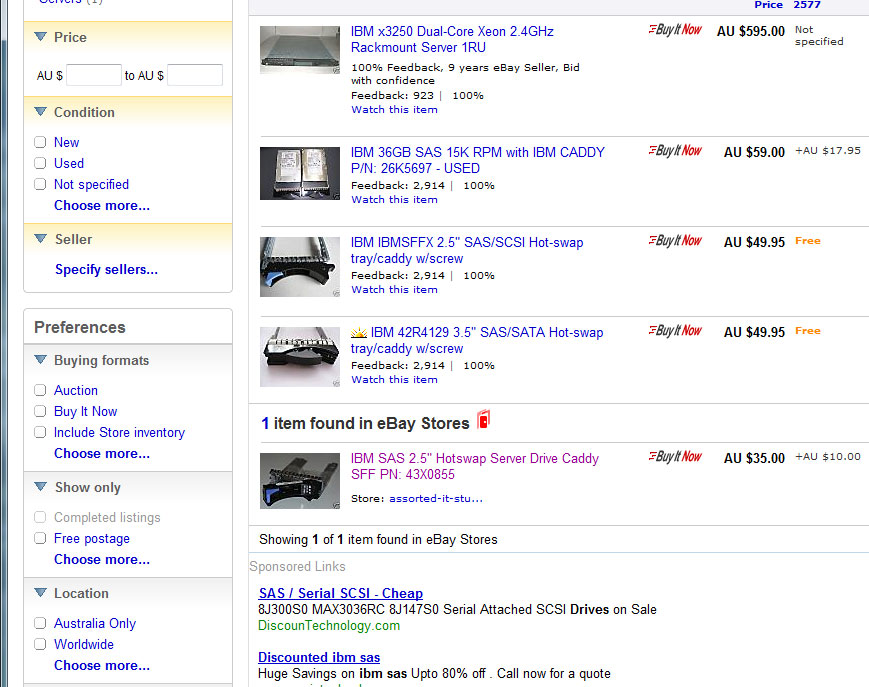Open the IBMSFFX 2.5" tray thumbnail
Image resolution: width=869 pixels, height=687 pixels.
click(300, 267)
